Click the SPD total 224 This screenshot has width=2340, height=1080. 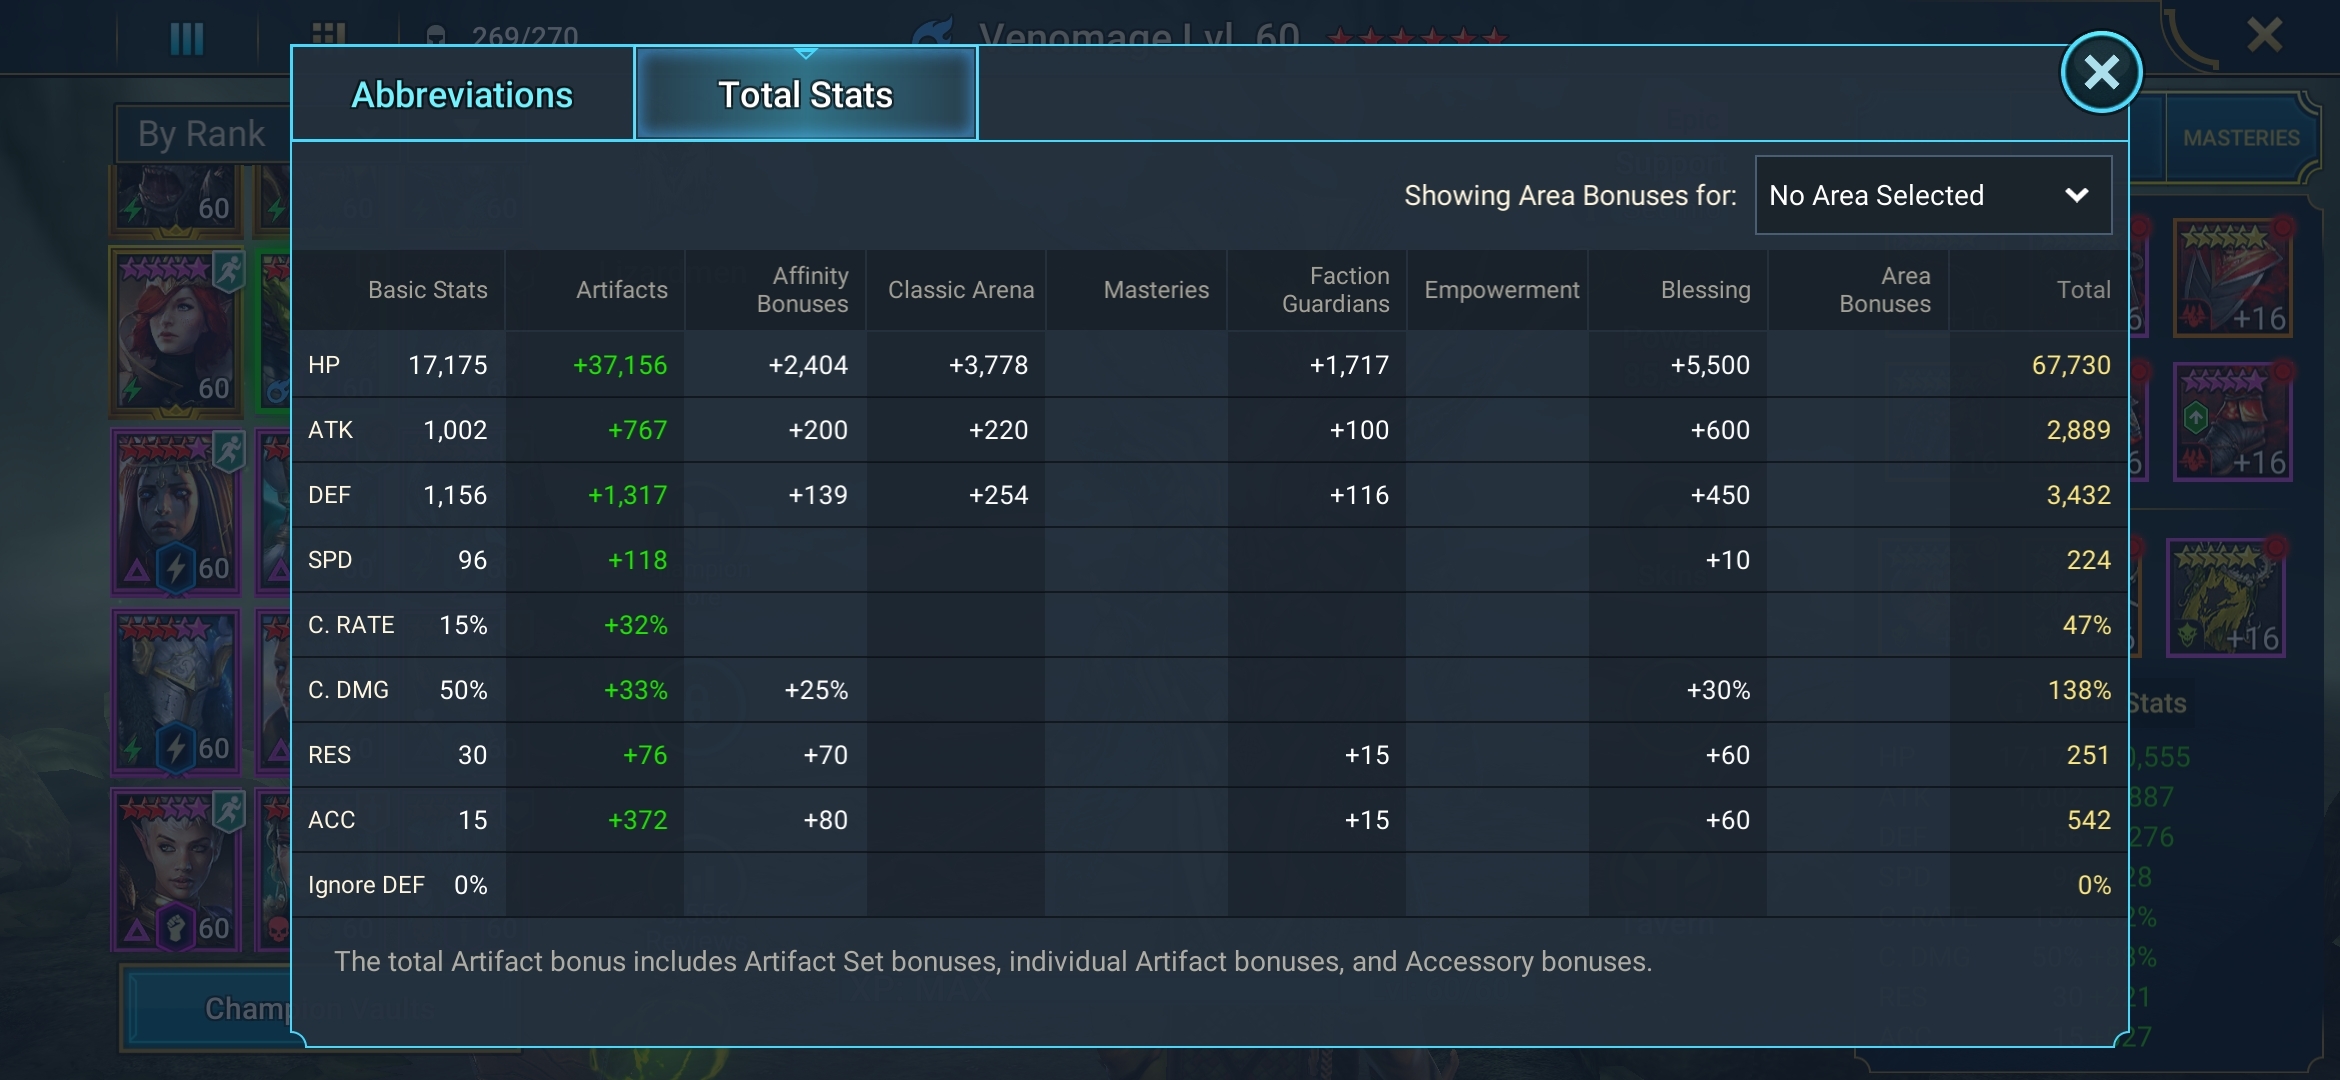2089,560
